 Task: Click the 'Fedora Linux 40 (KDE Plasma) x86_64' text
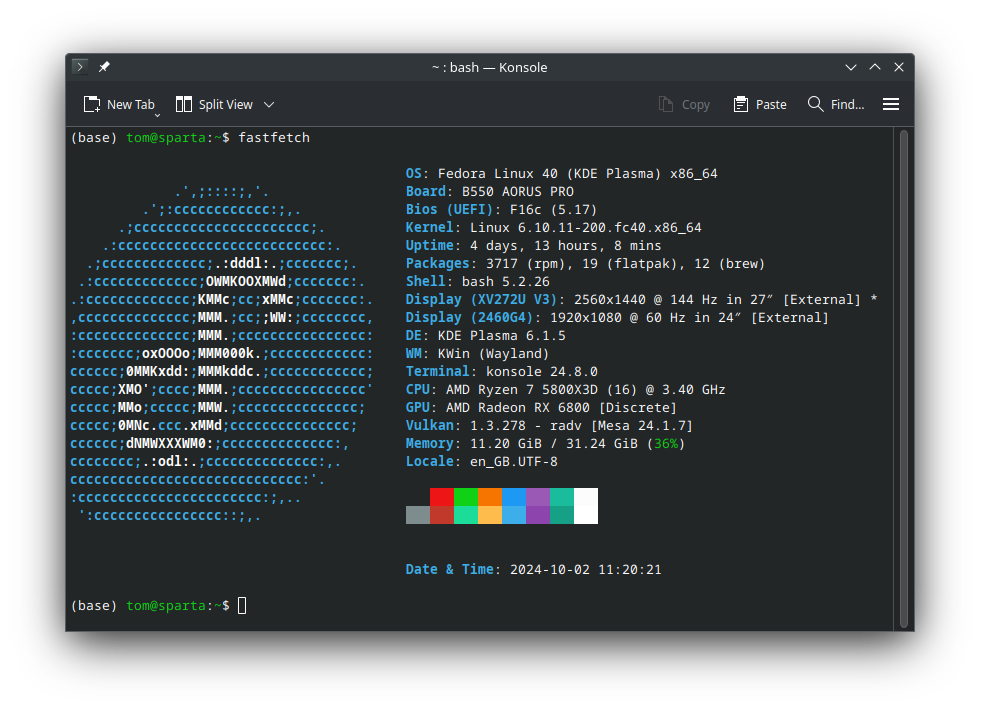click(577, 173)
